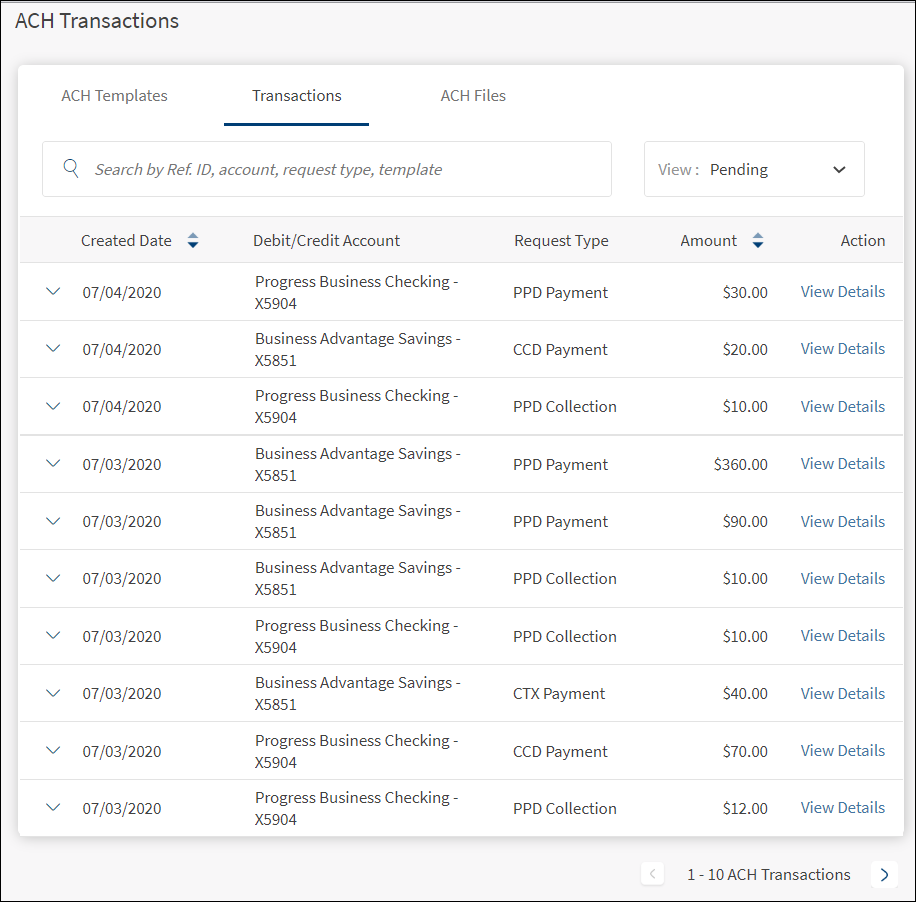Click the previous page arrow
The image size is (916, 902).
point(652,874)
